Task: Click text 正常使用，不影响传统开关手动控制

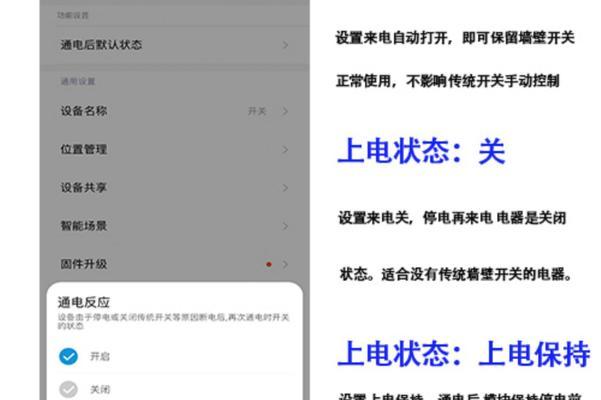Action: tap(448, 81)
